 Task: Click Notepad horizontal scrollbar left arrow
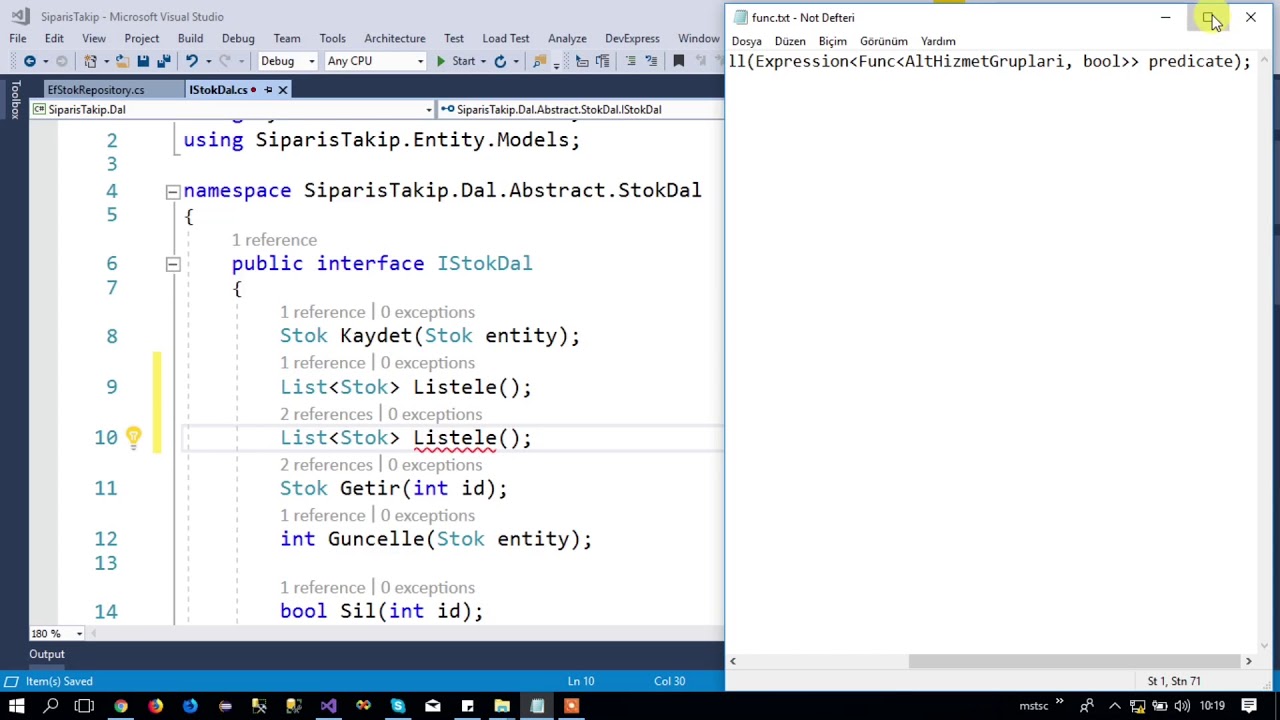point(733,661)
